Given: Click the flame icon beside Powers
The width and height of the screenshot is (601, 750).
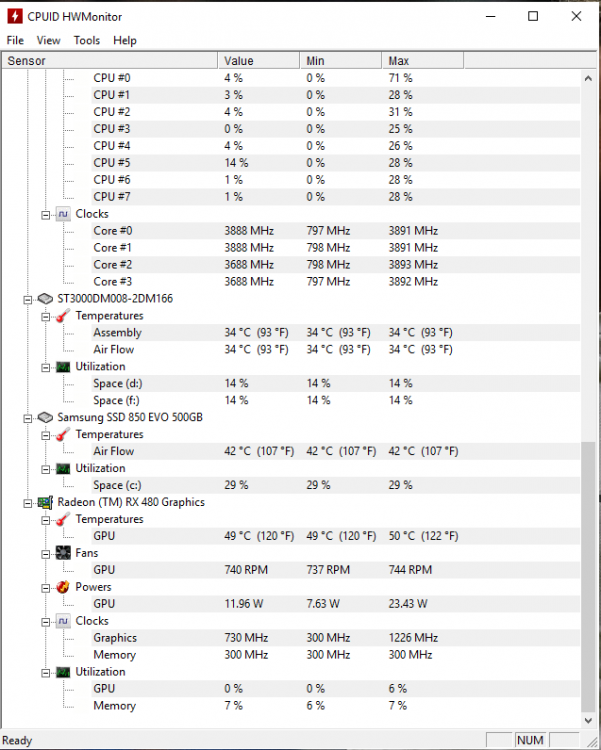Looking at the screenshot, I should point(63,587).
